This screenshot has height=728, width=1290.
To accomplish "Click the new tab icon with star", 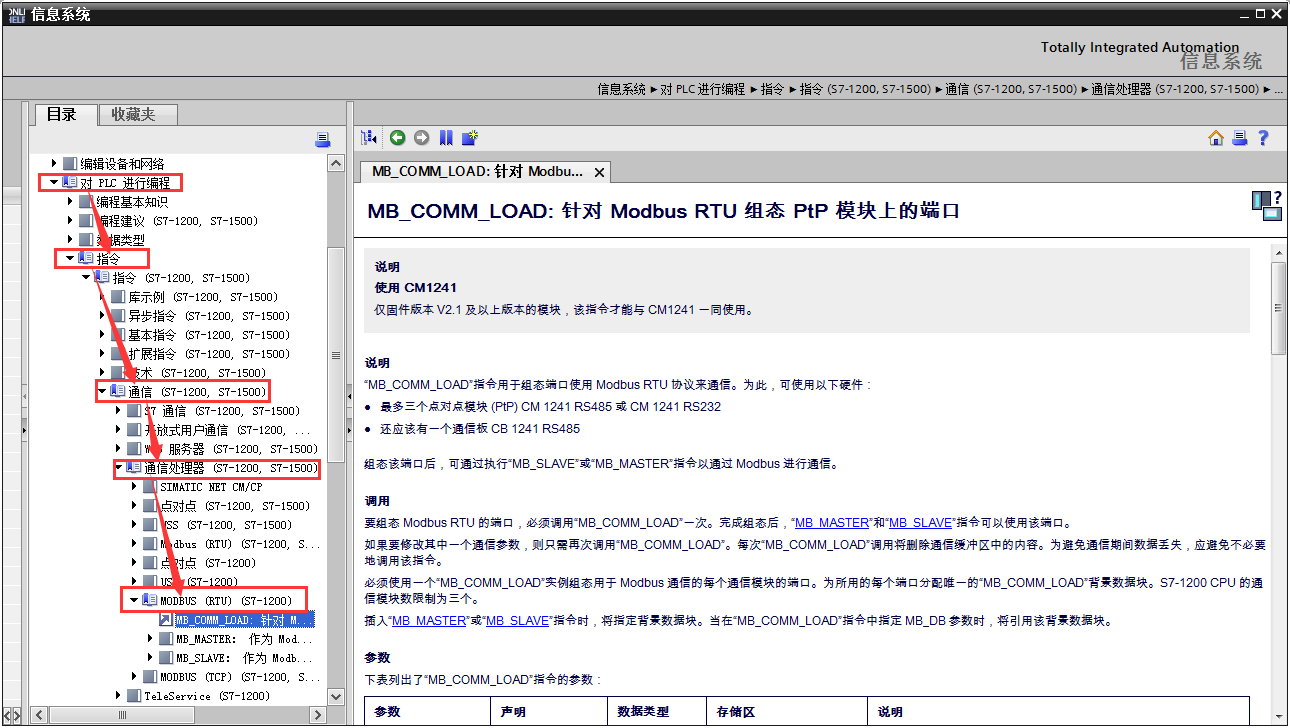I will pos(469,137).
